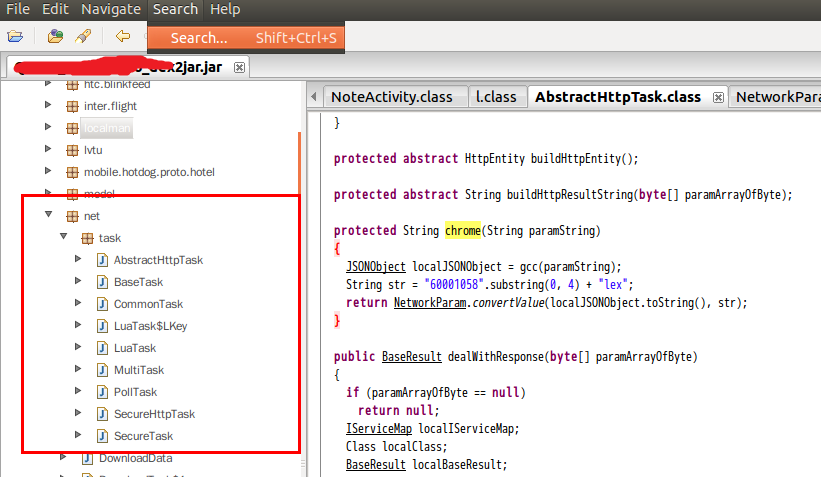
Task: Switch to the NoteActivity.class tab
Action: tap(391, 97)
